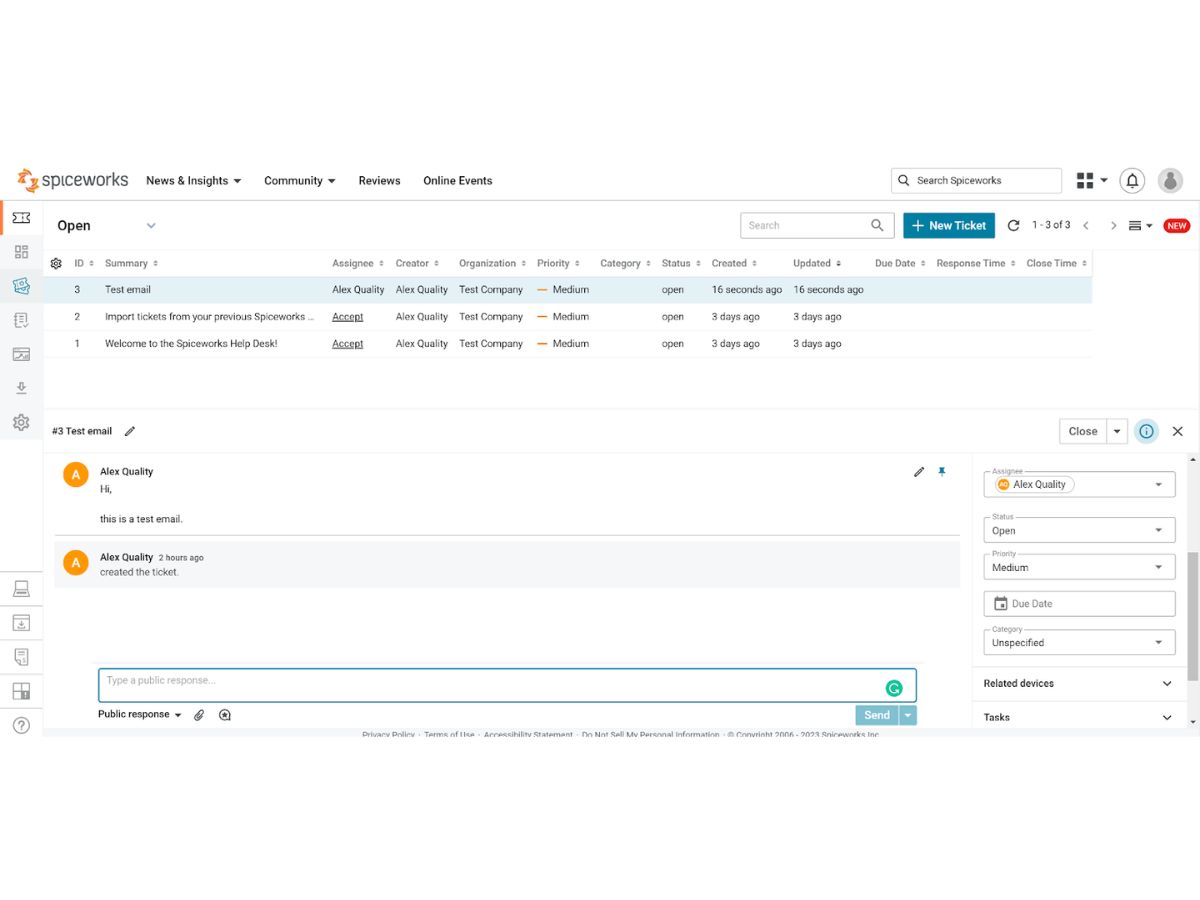Open the News & Insights menu

tap(194, 181)
